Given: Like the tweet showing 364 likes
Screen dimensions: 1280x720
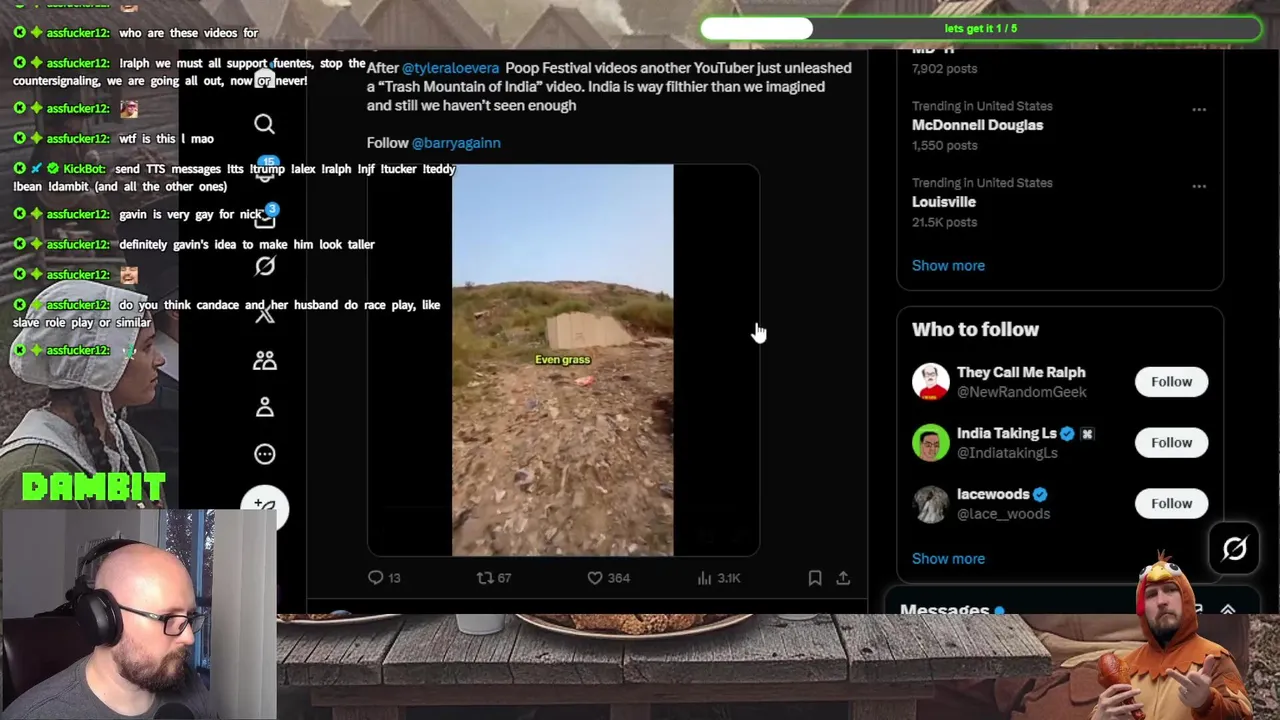Looking at the screenshot, I should (x=608, y=577).
